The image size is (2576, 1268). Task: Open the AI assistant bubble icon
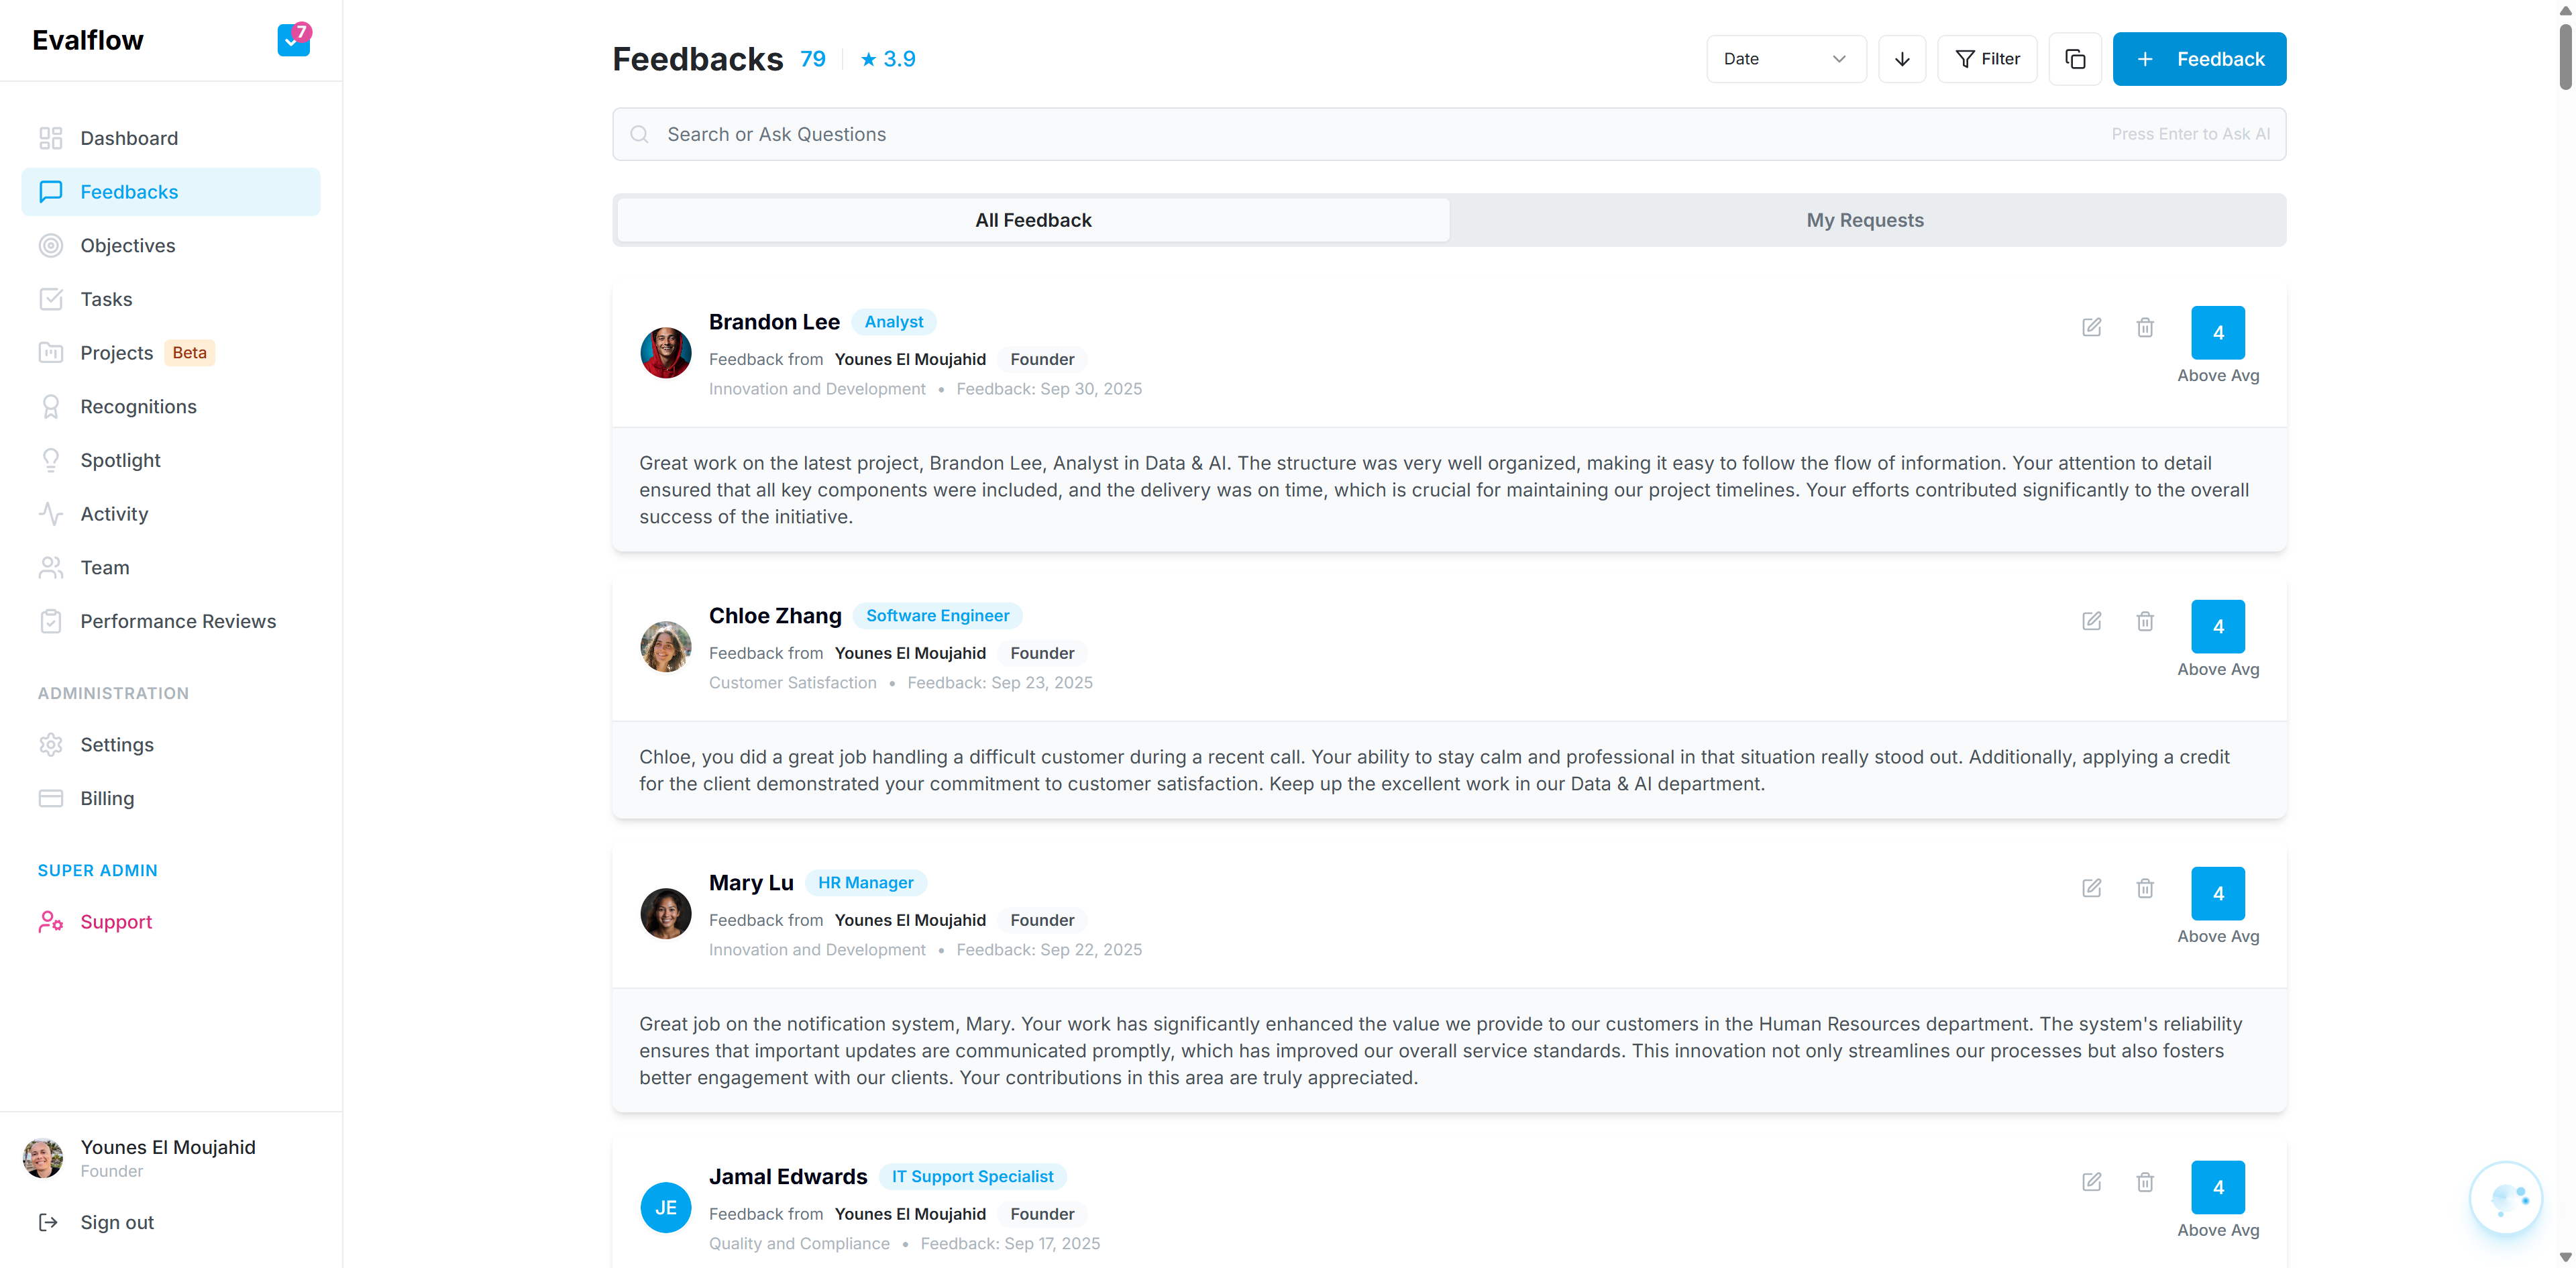(x=2505, y=1197)
